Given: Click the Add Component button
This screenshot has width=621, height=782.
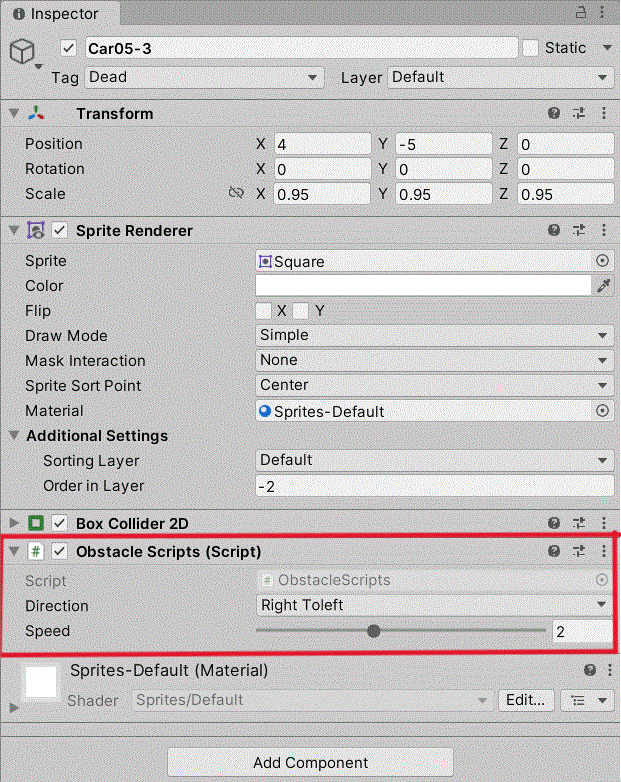Looking at the screenshot, I should click(x=310, y=763).
